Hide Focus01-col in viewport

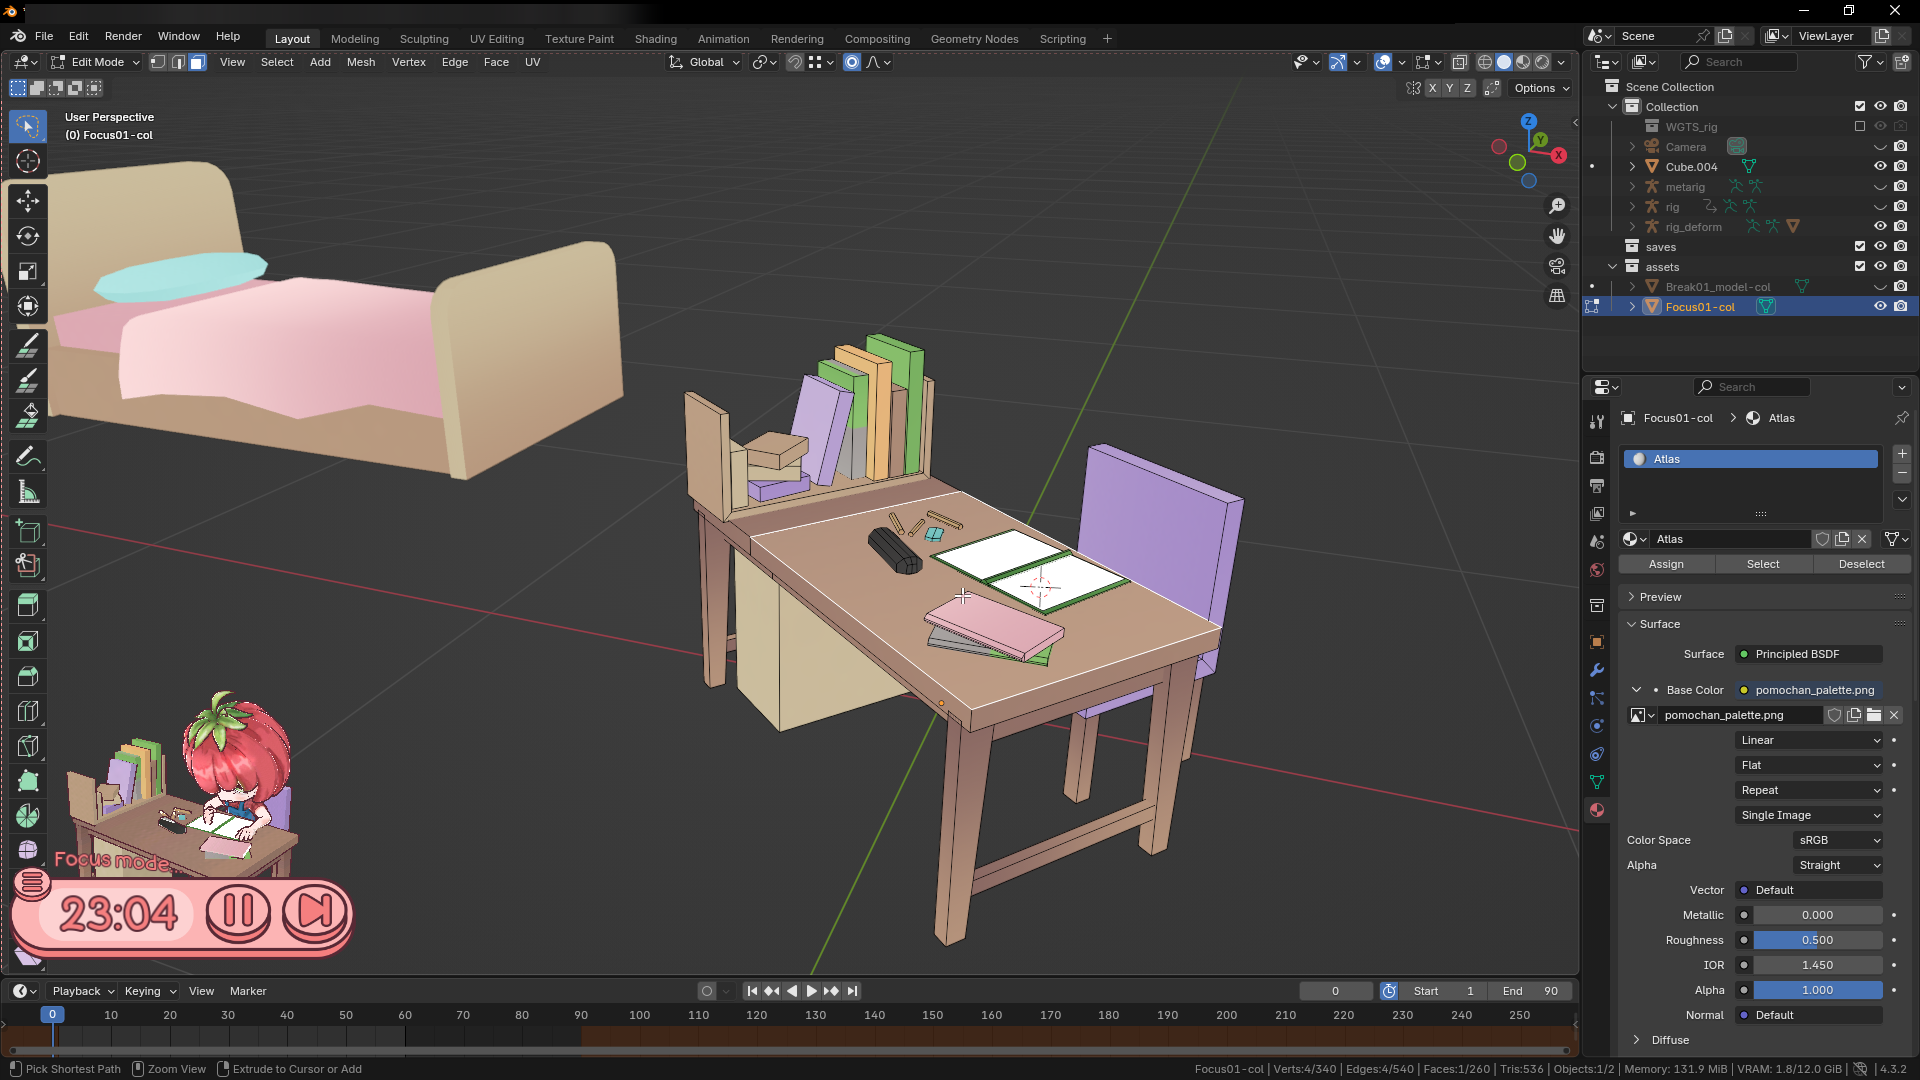(x=1880, y=307)
